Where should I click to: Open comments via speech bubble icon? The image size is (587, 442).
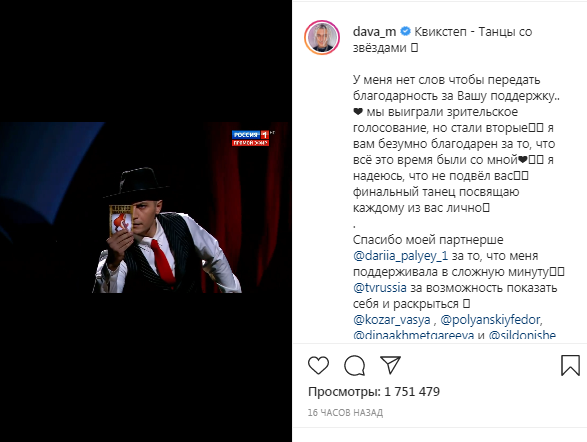point(355,365)
